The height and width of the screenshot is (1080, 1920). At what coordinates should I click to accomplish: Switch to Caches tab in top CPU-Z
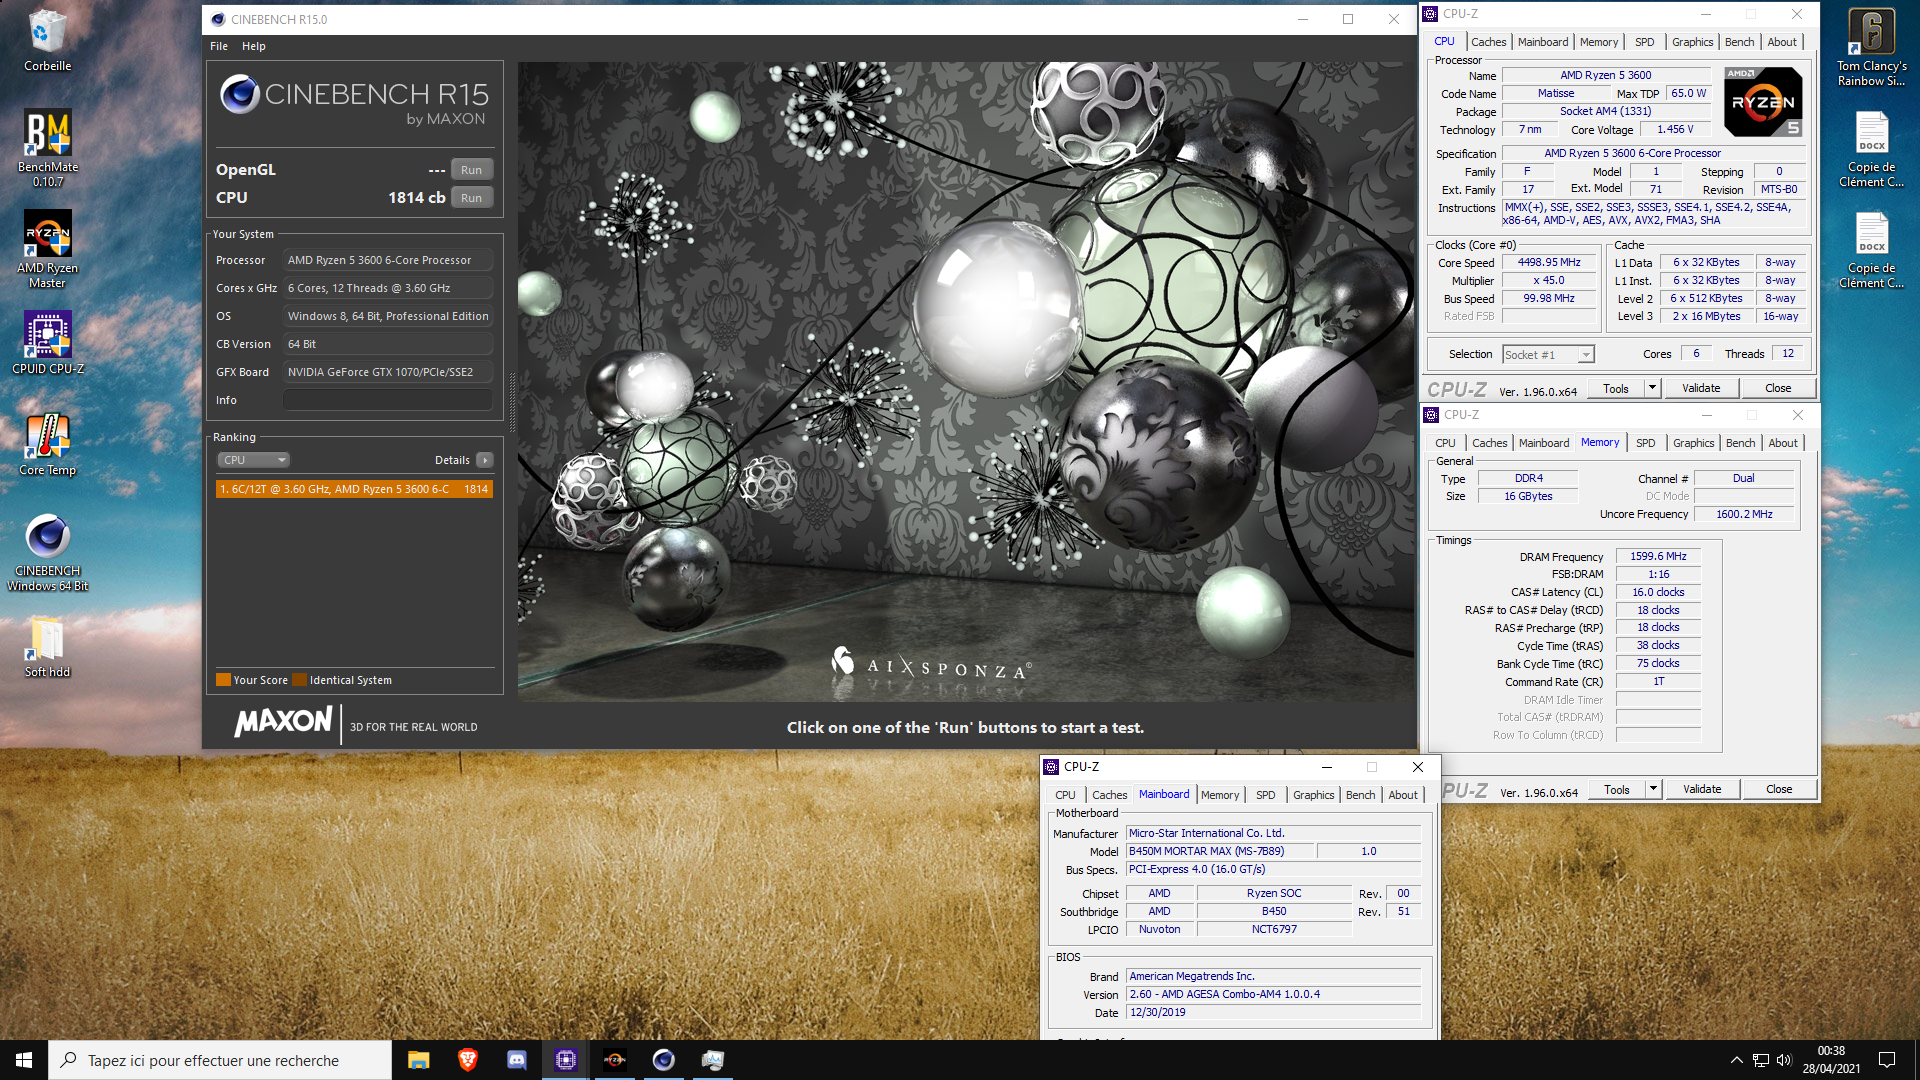point(1488,42)
